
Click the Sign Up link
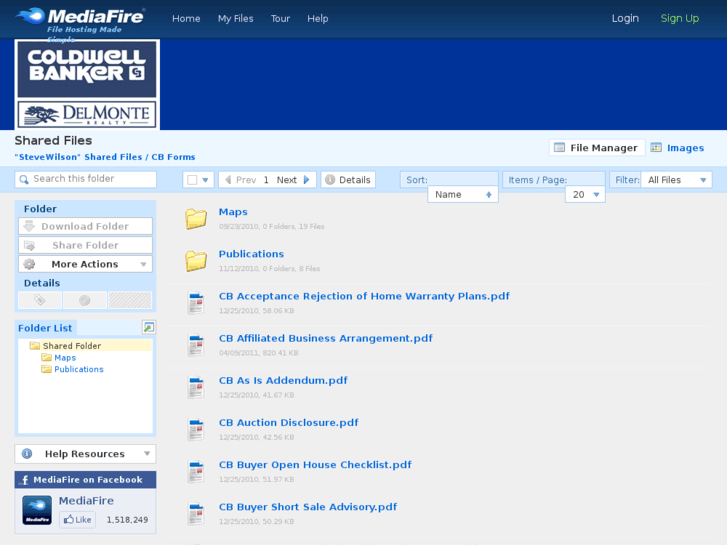[x=679, y=19]
